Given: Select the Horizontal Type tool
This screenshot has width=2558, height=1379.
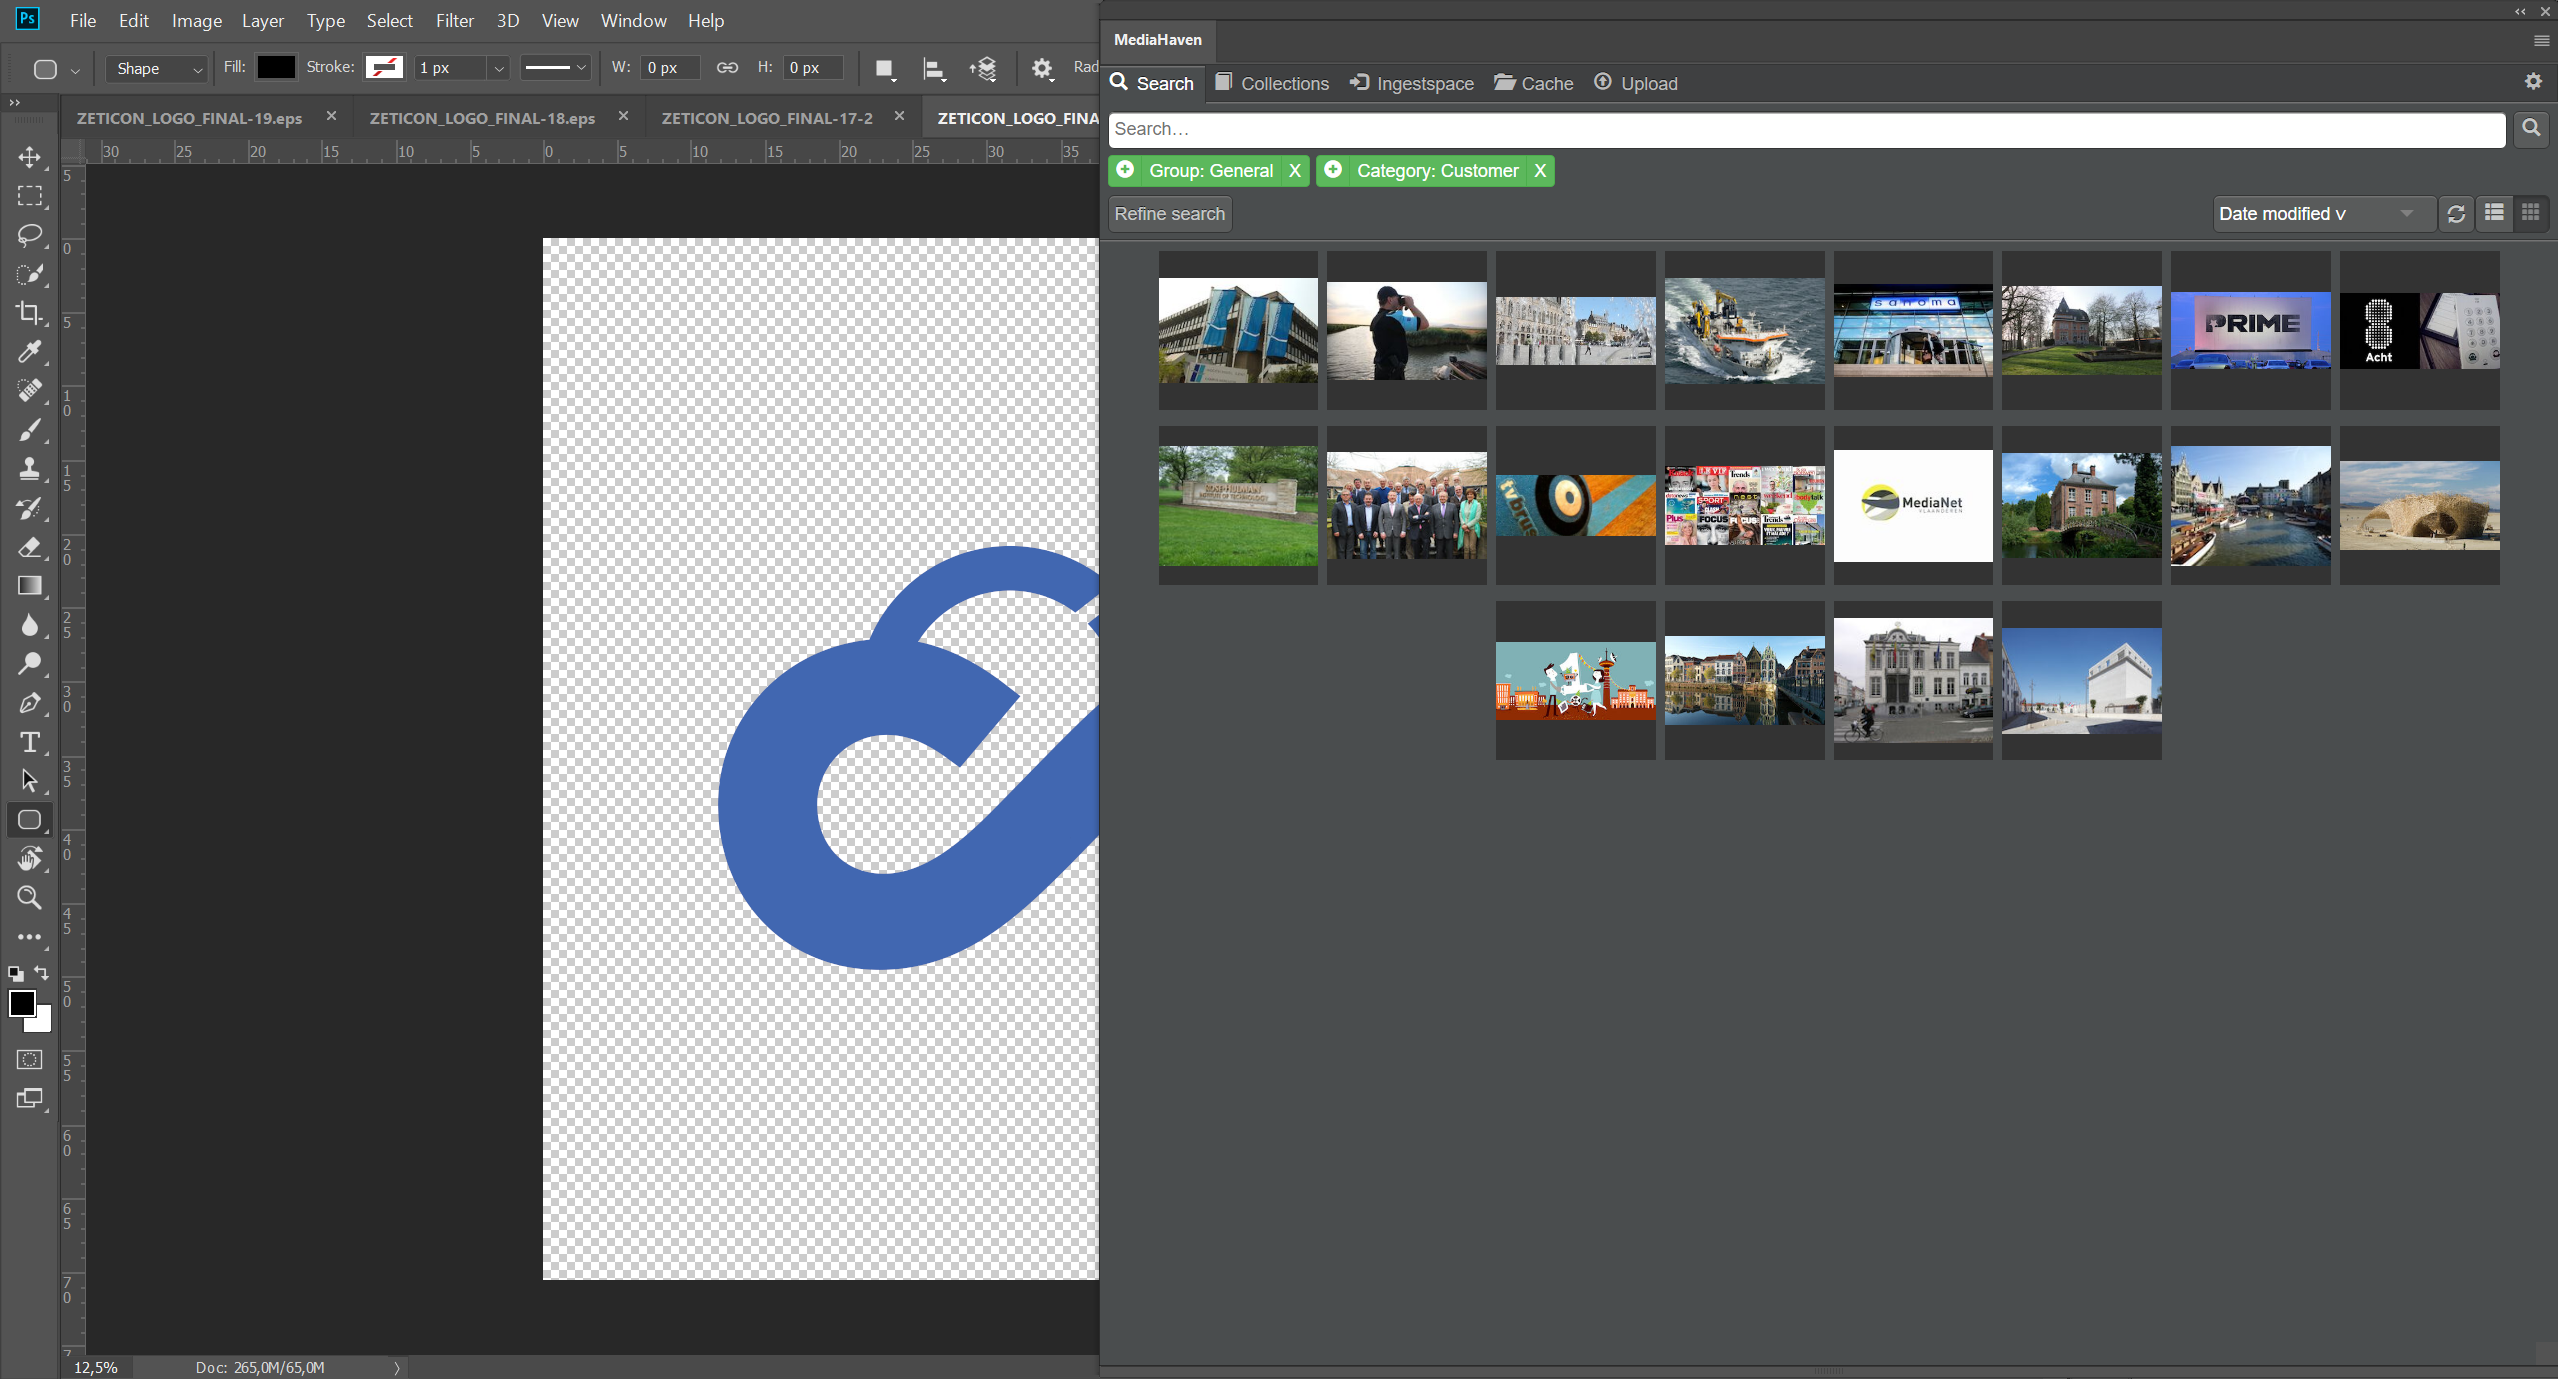Looking at the screenshot, I should point(29,742).
